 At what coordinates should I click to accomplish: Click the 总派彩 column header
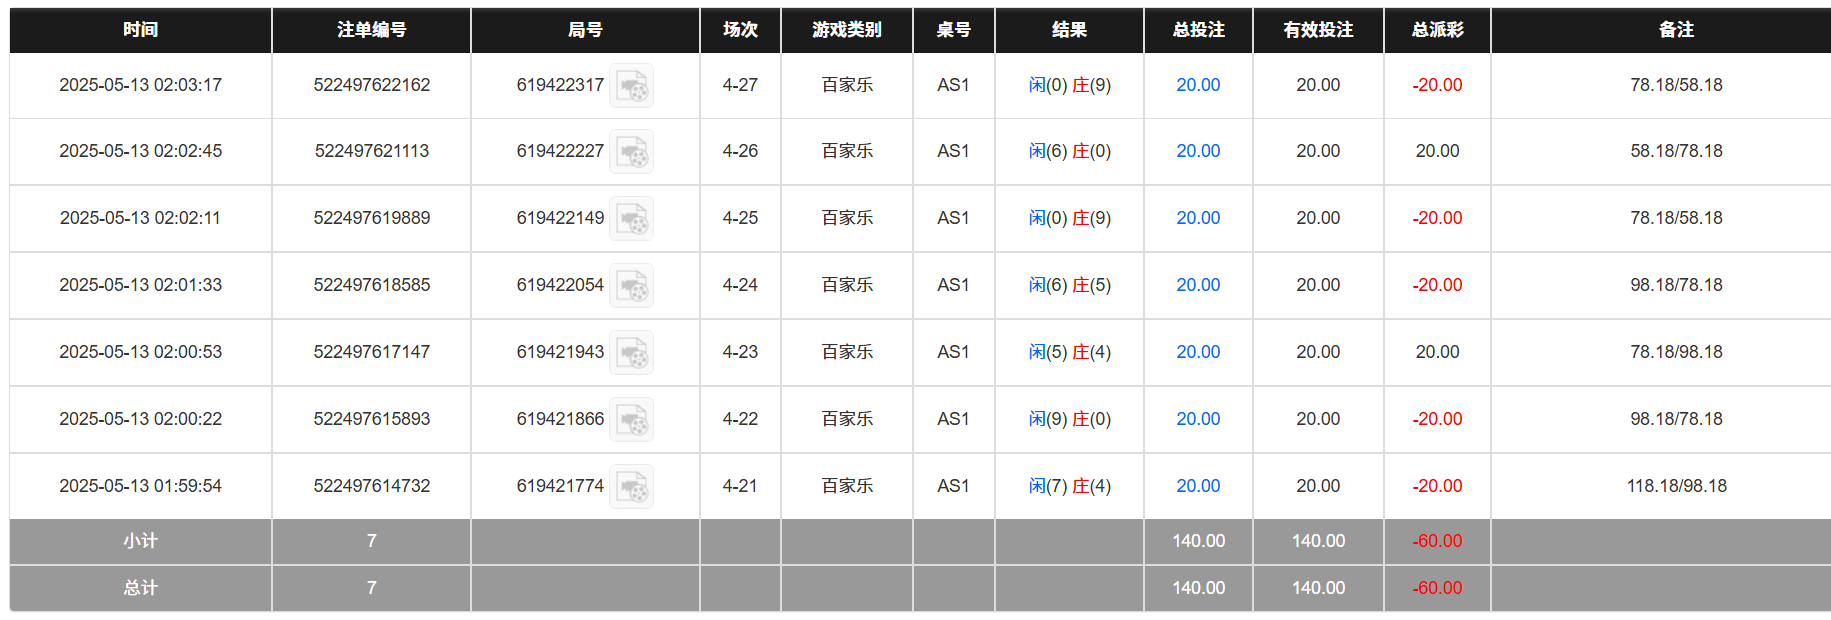pos(1437,30)
